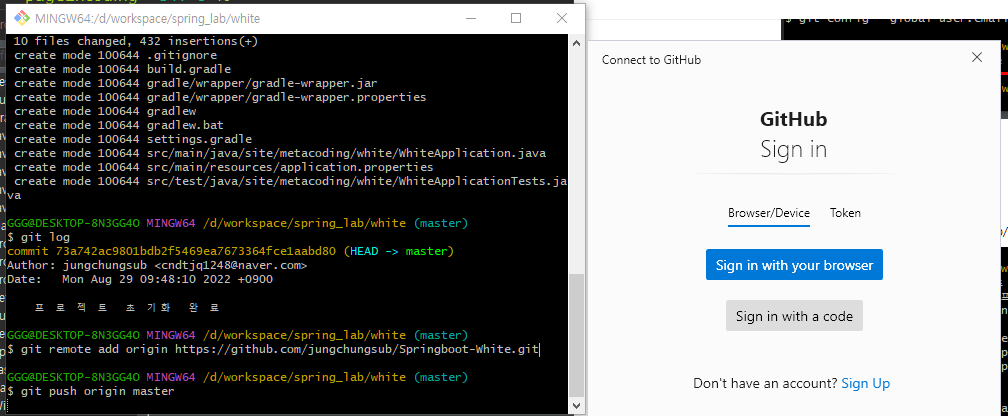Viewport: 1008px width, 416px height.
Task: Minimize the MINGW64 terminal window
Action: 471,18
